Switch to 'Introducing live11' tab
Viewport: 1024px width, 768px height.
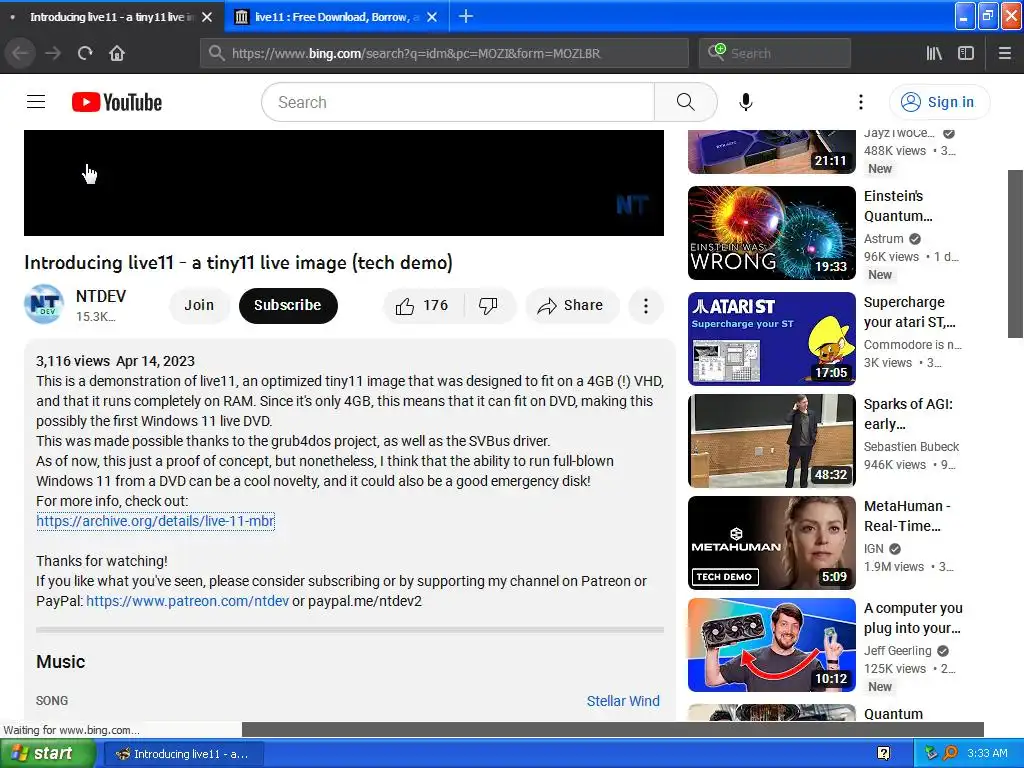(x=112, y=17)
